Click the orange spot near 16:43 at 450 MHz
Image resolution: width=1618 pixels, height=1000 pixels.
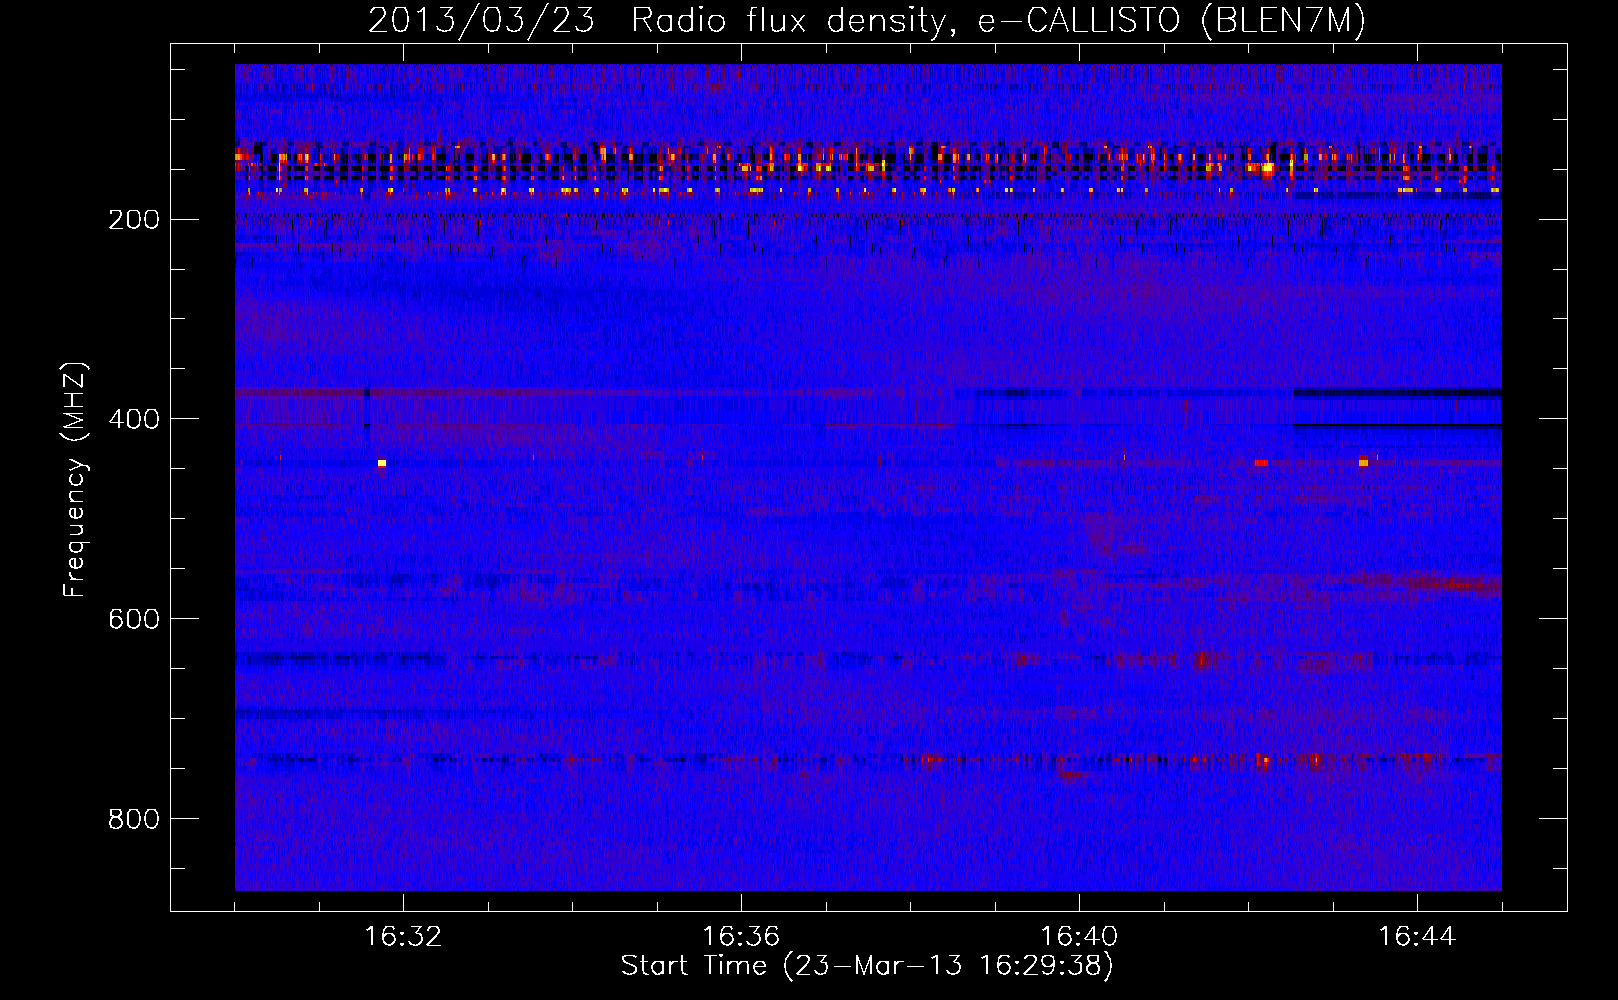point(1363,462)
